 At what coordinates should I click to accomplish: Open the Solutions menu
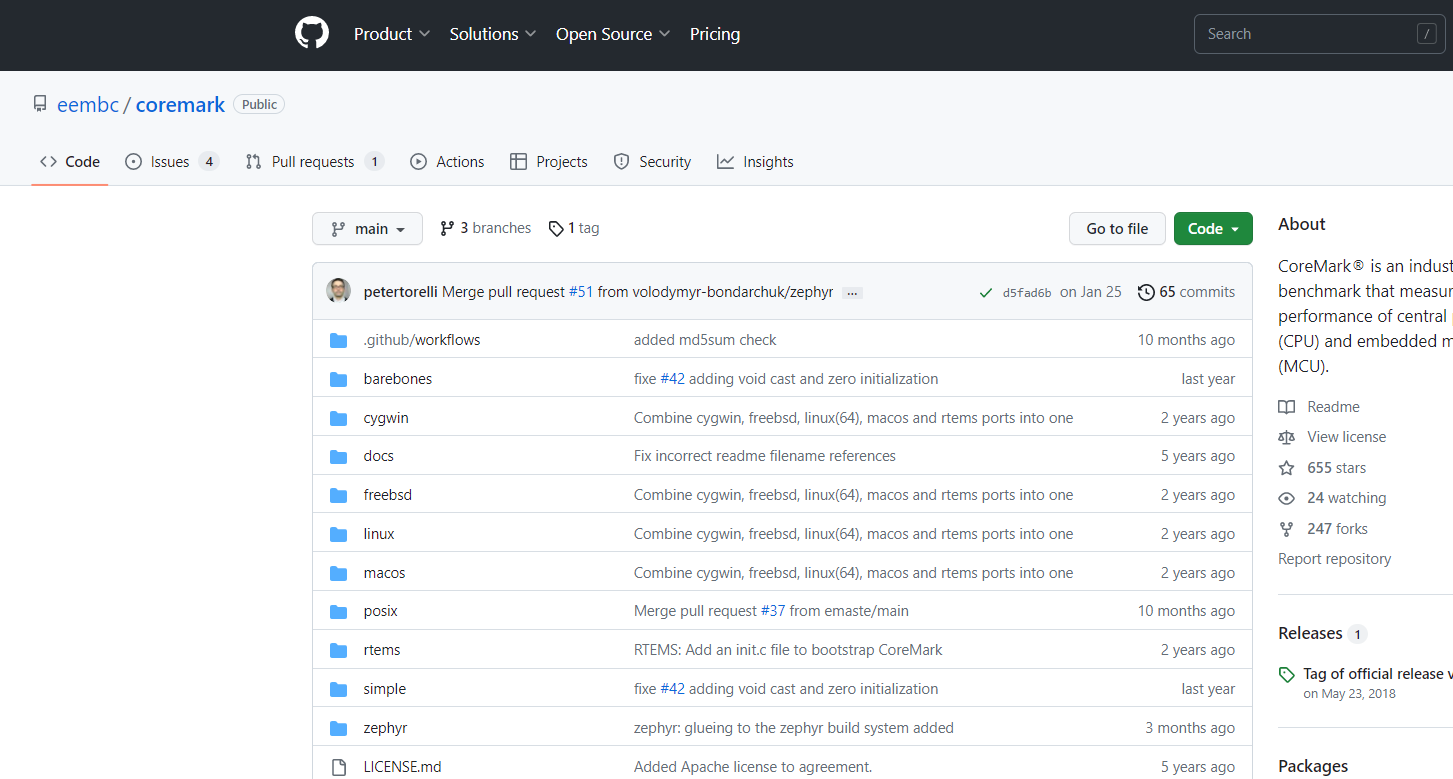pos(493,34)
